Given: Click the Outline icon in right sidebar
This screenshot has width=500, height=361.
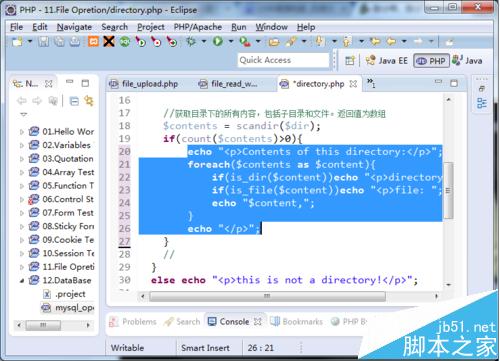Looking at the screenshot, I should (x=482, y=103).
